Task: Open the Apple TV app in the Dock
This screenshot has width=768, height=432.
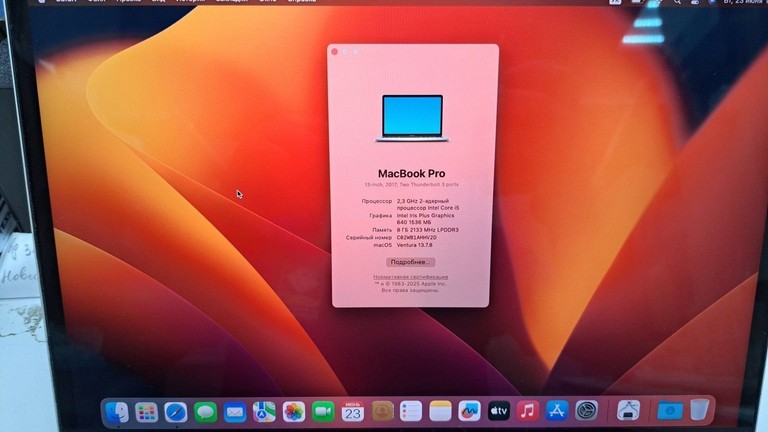Action: tap(499, 411)
